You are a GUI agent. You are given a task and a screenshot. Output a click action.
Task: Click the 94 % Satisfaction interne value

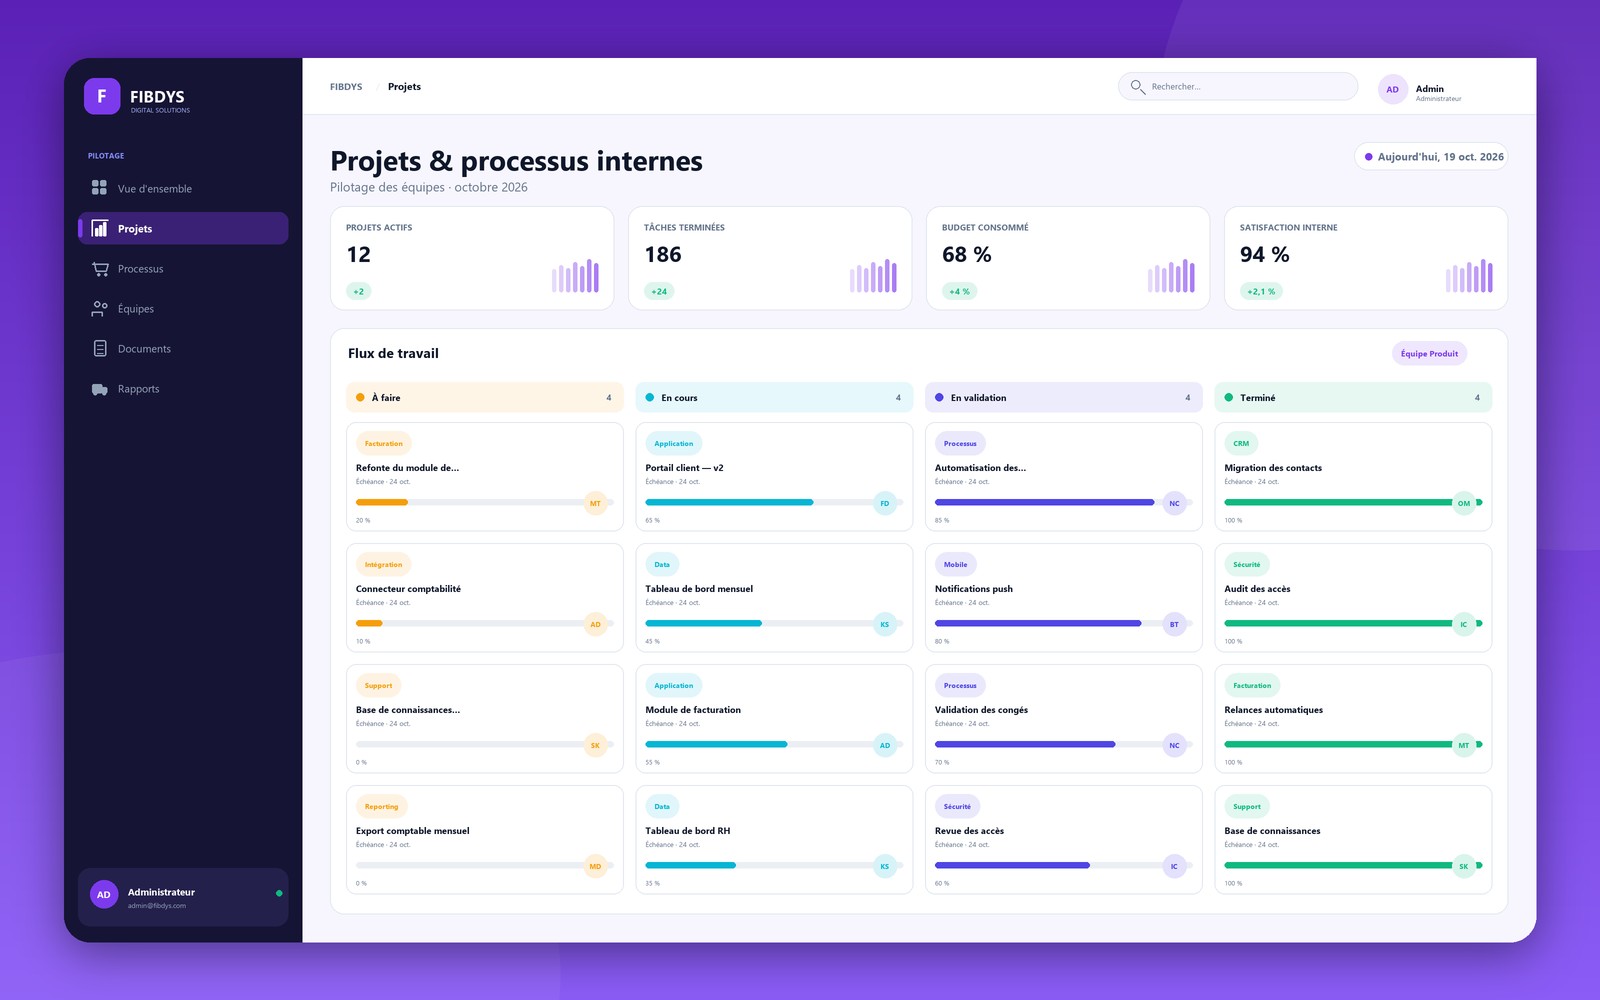click(x=1265, y=255)
